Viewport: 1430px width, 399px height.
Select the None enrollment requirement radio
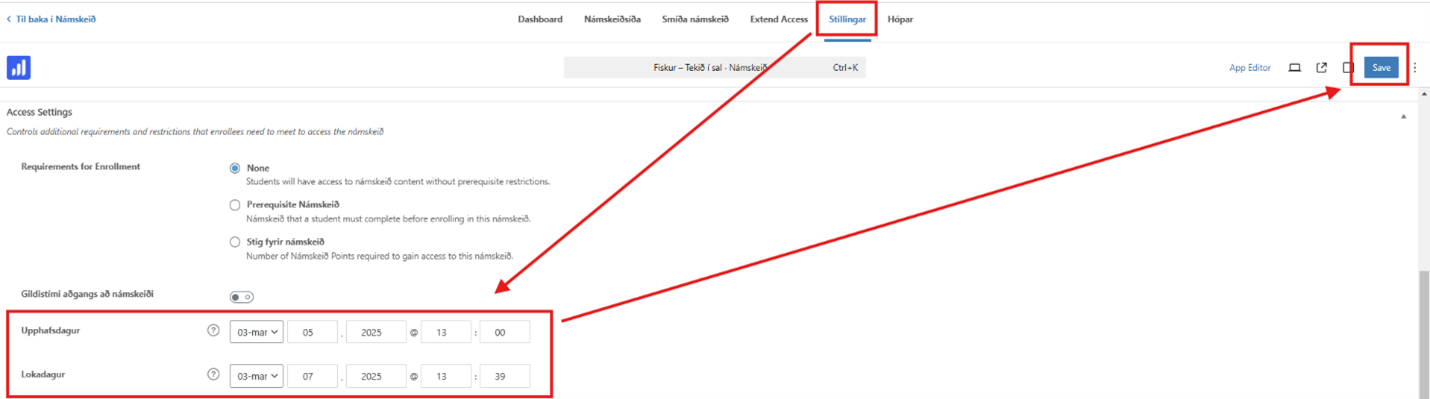tap(235, 168)
